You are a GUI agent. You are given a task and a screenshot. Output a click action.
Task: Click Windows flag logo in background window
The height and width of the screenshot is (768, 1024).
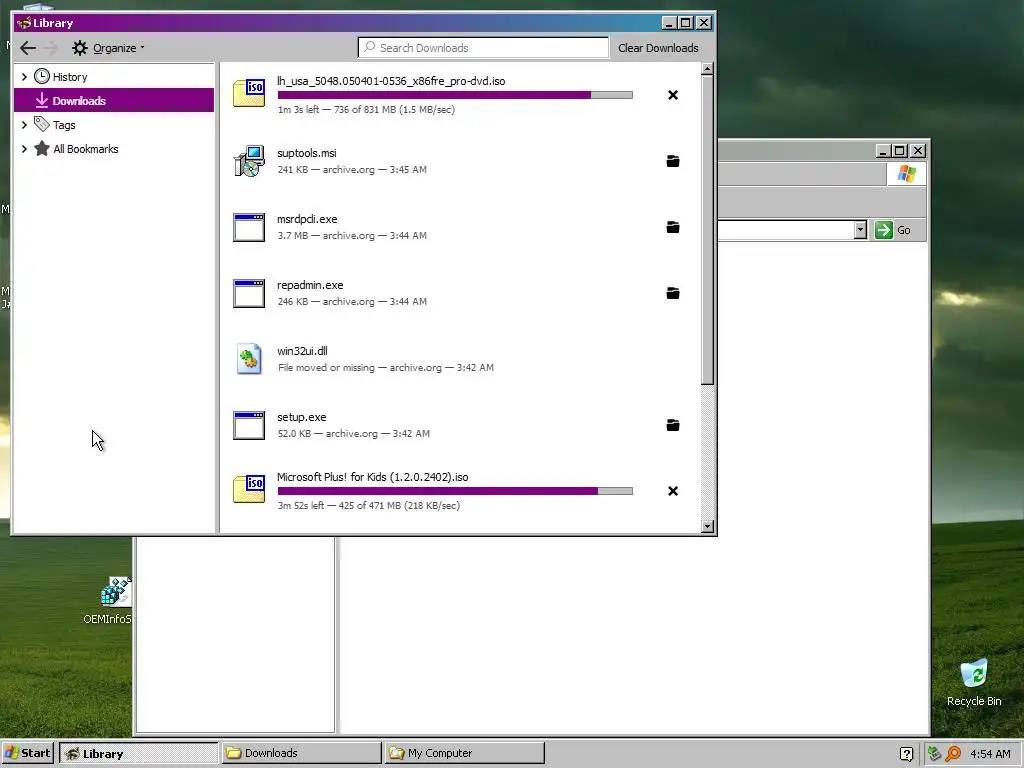point(906,174)
